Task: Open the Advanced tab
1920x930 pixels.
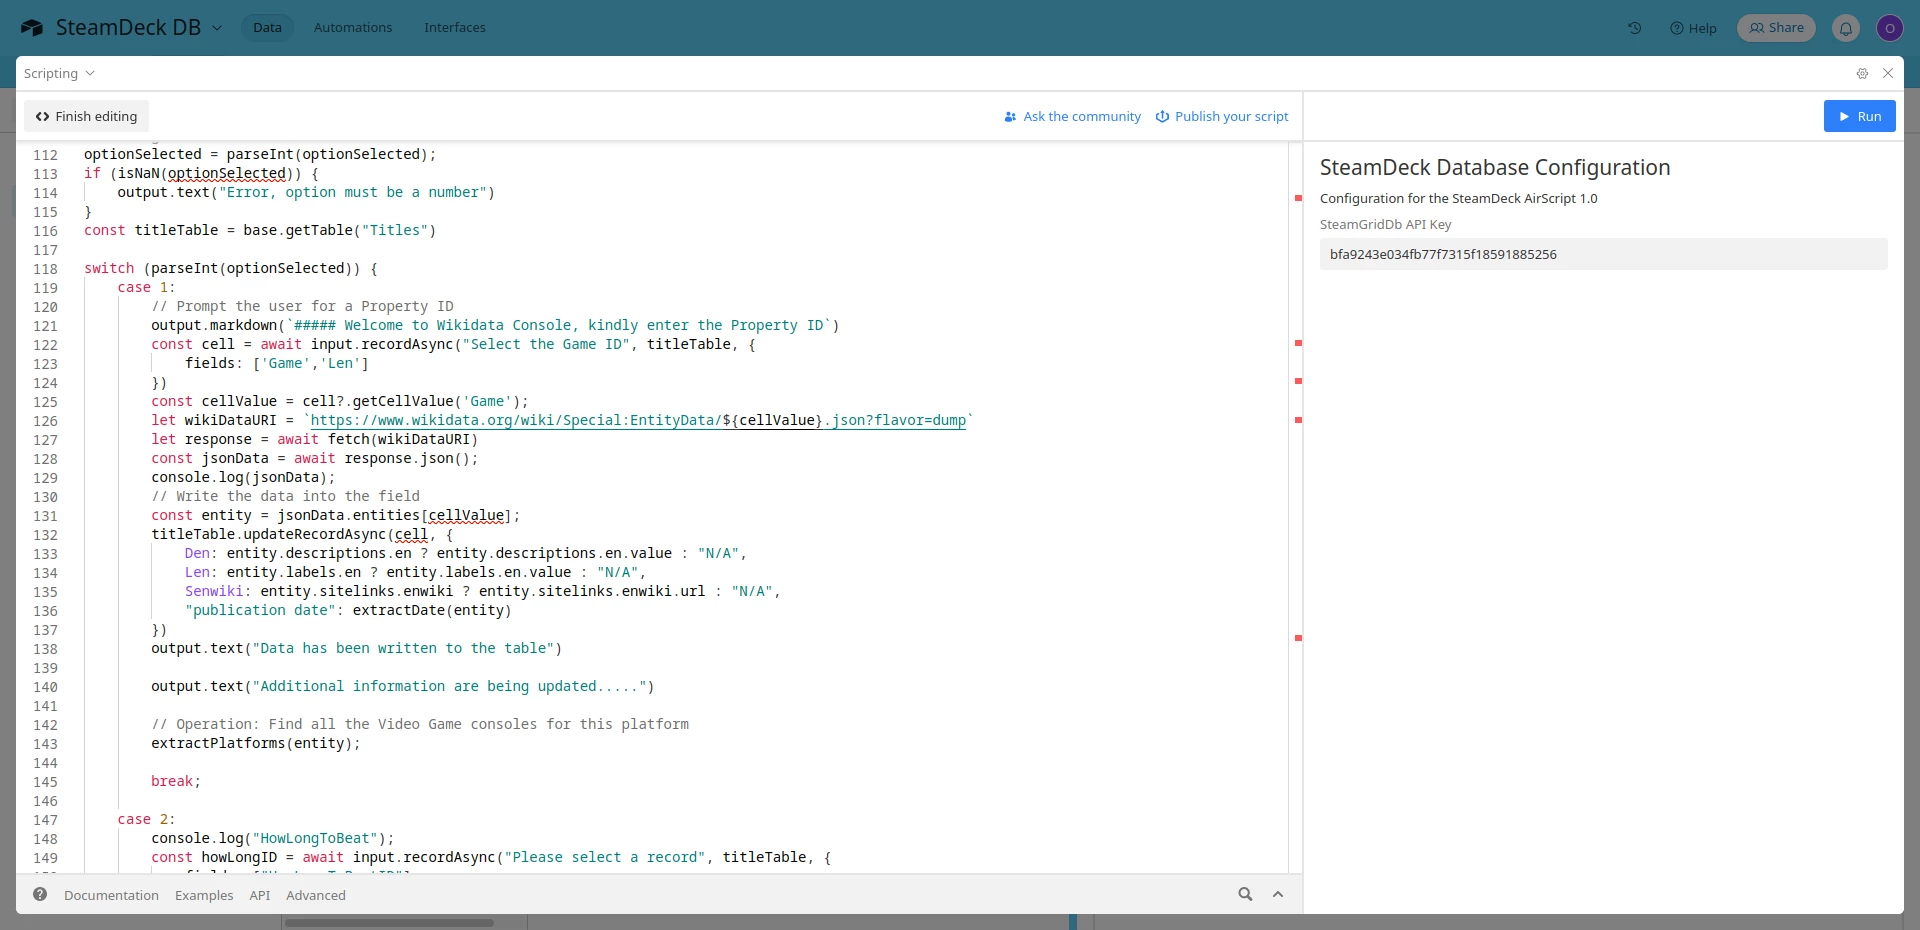Action: (316, 895)
